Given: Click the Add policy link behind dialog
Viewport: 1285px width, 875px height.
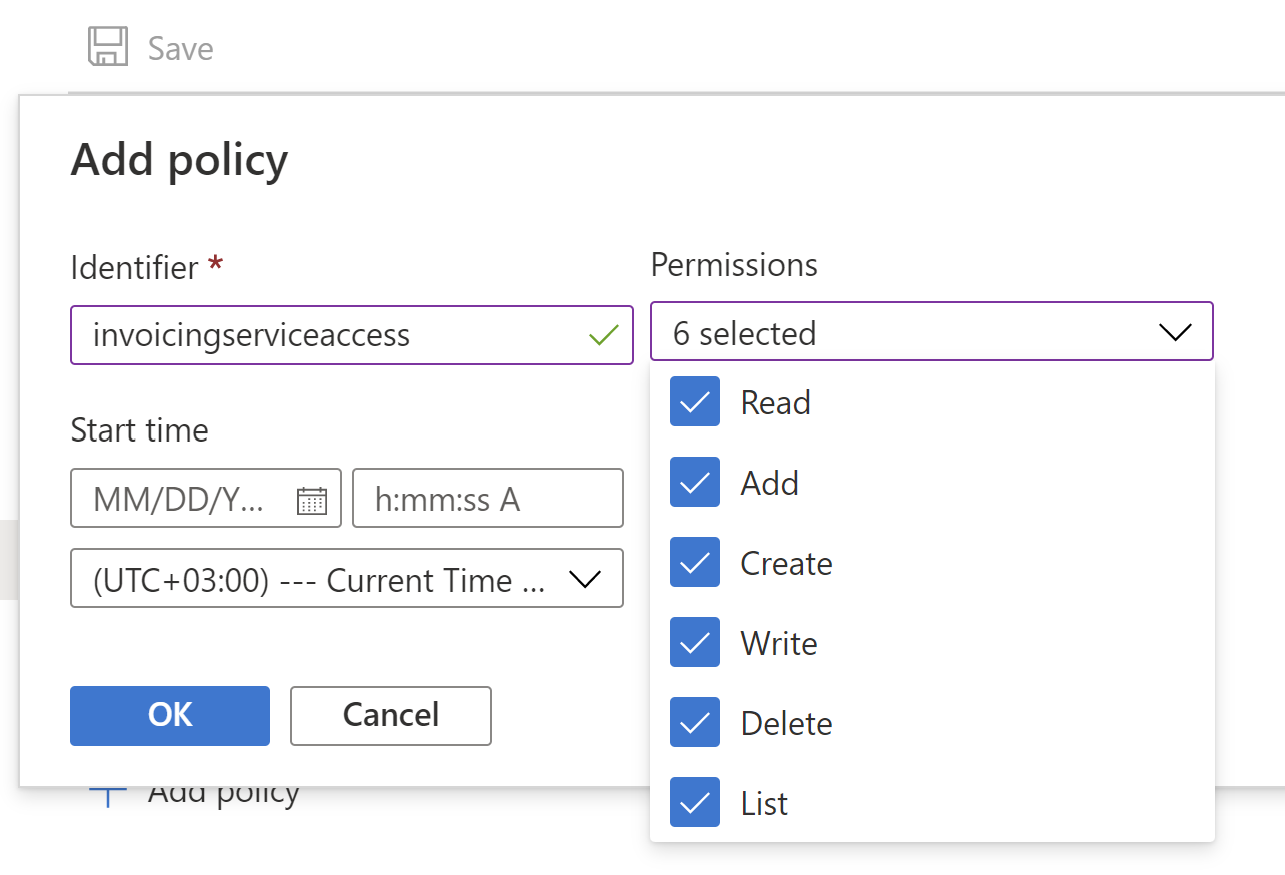Looking at the screenshot, I should click(x=224, y=794).
